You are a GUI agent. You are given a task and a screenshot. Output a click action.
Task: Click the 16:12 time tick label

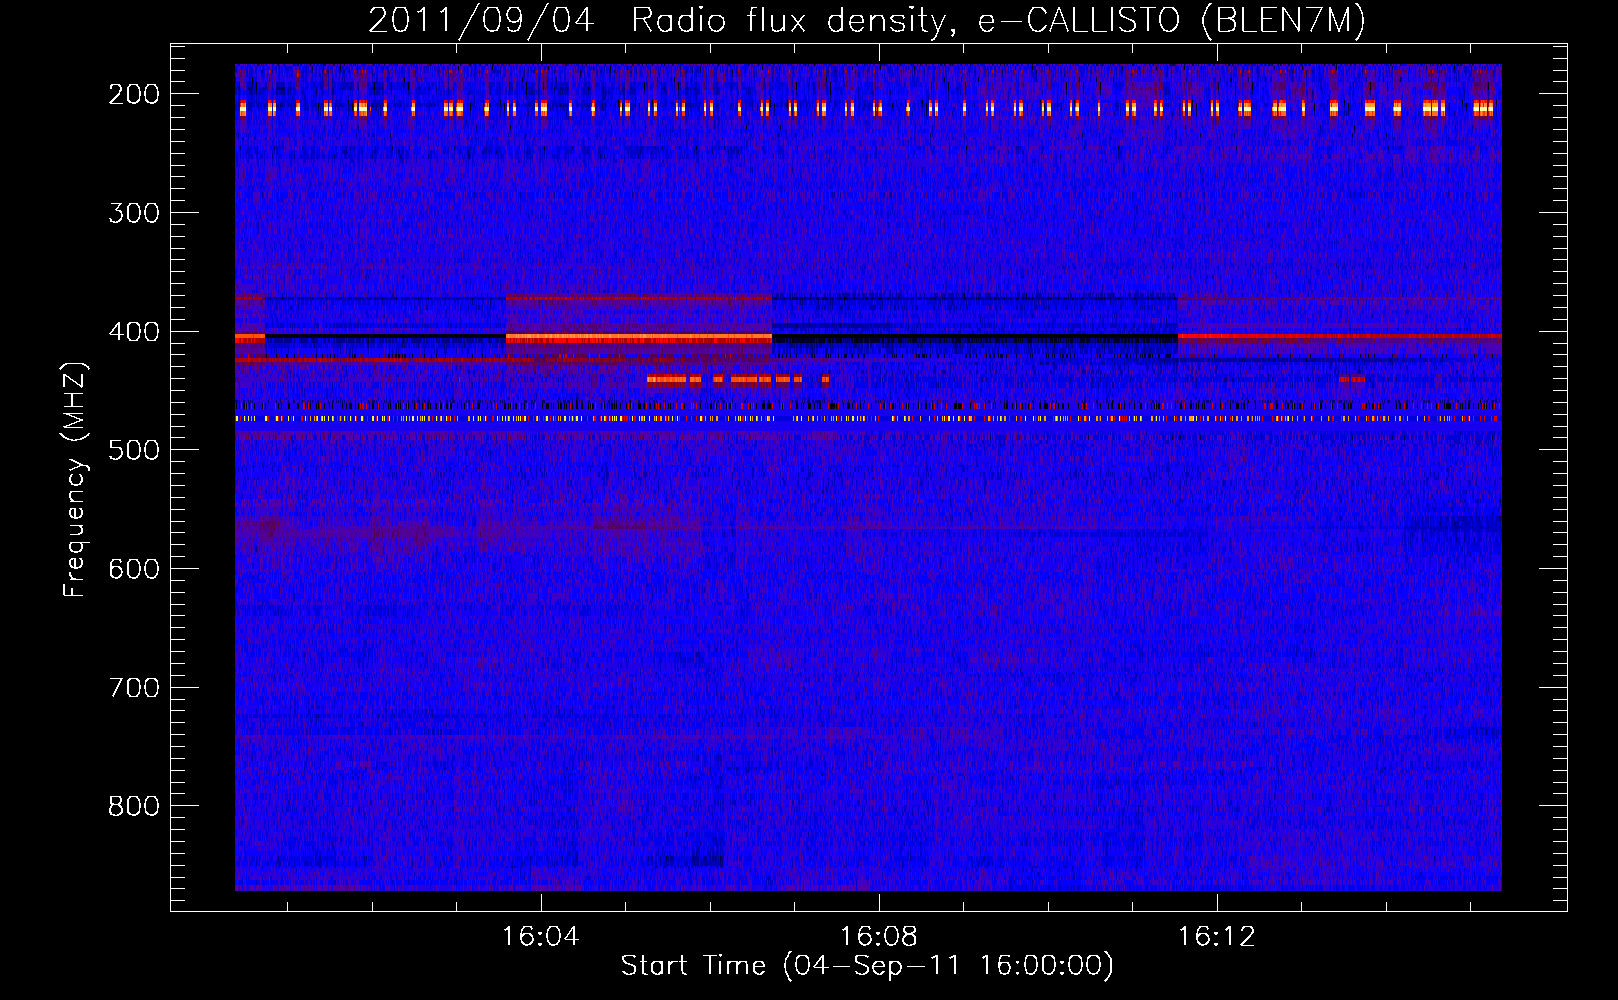[x=1217, y=937]
